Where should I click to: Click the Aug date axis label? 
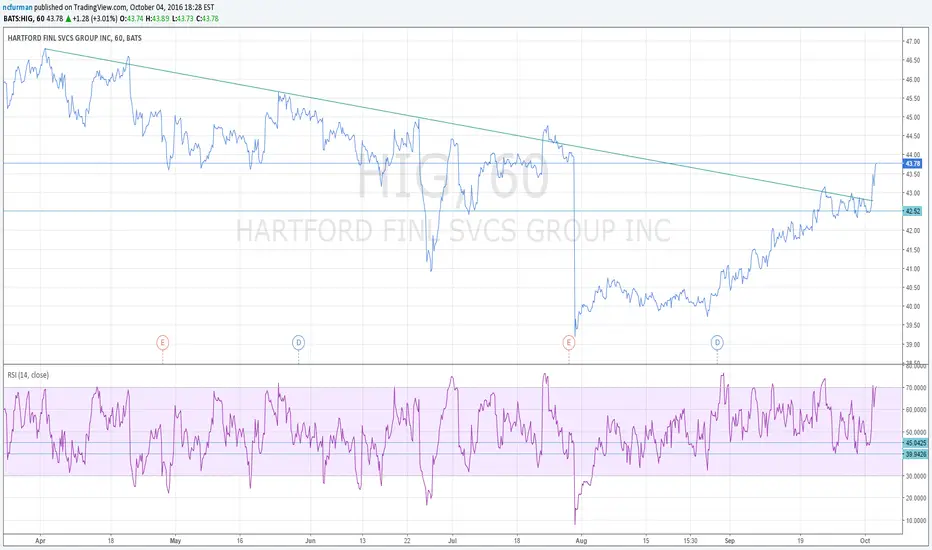pyautogui.click(x=581, y=540)
